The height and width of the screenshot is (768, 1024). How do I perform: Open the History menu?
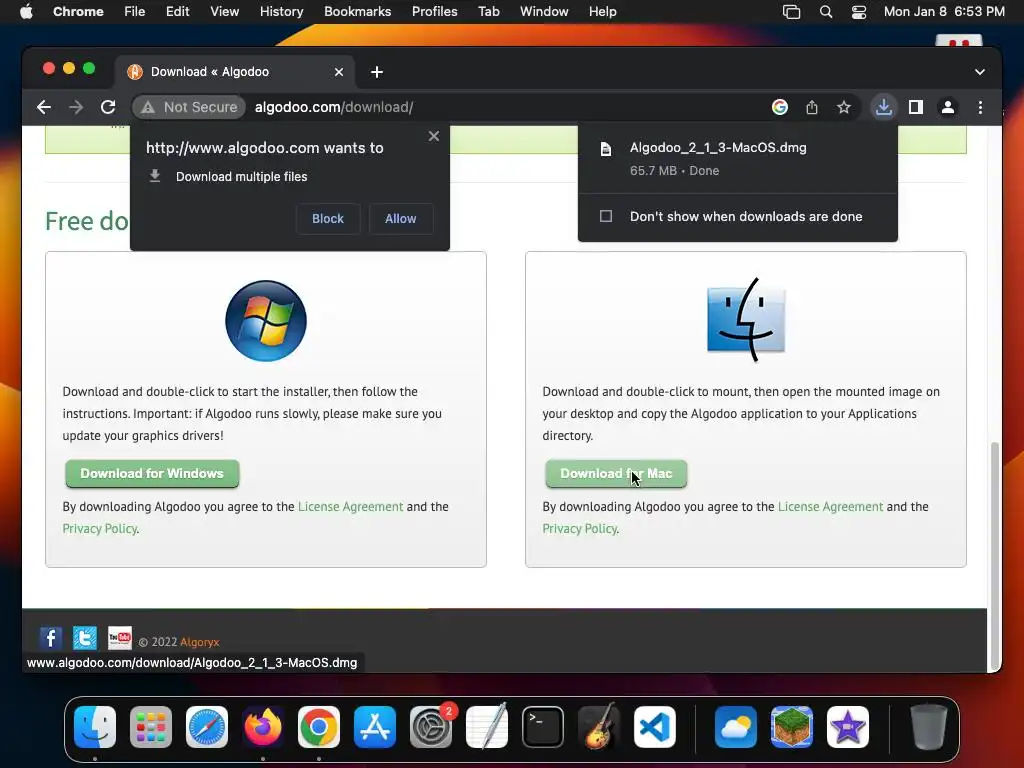[x=281, y=12]
